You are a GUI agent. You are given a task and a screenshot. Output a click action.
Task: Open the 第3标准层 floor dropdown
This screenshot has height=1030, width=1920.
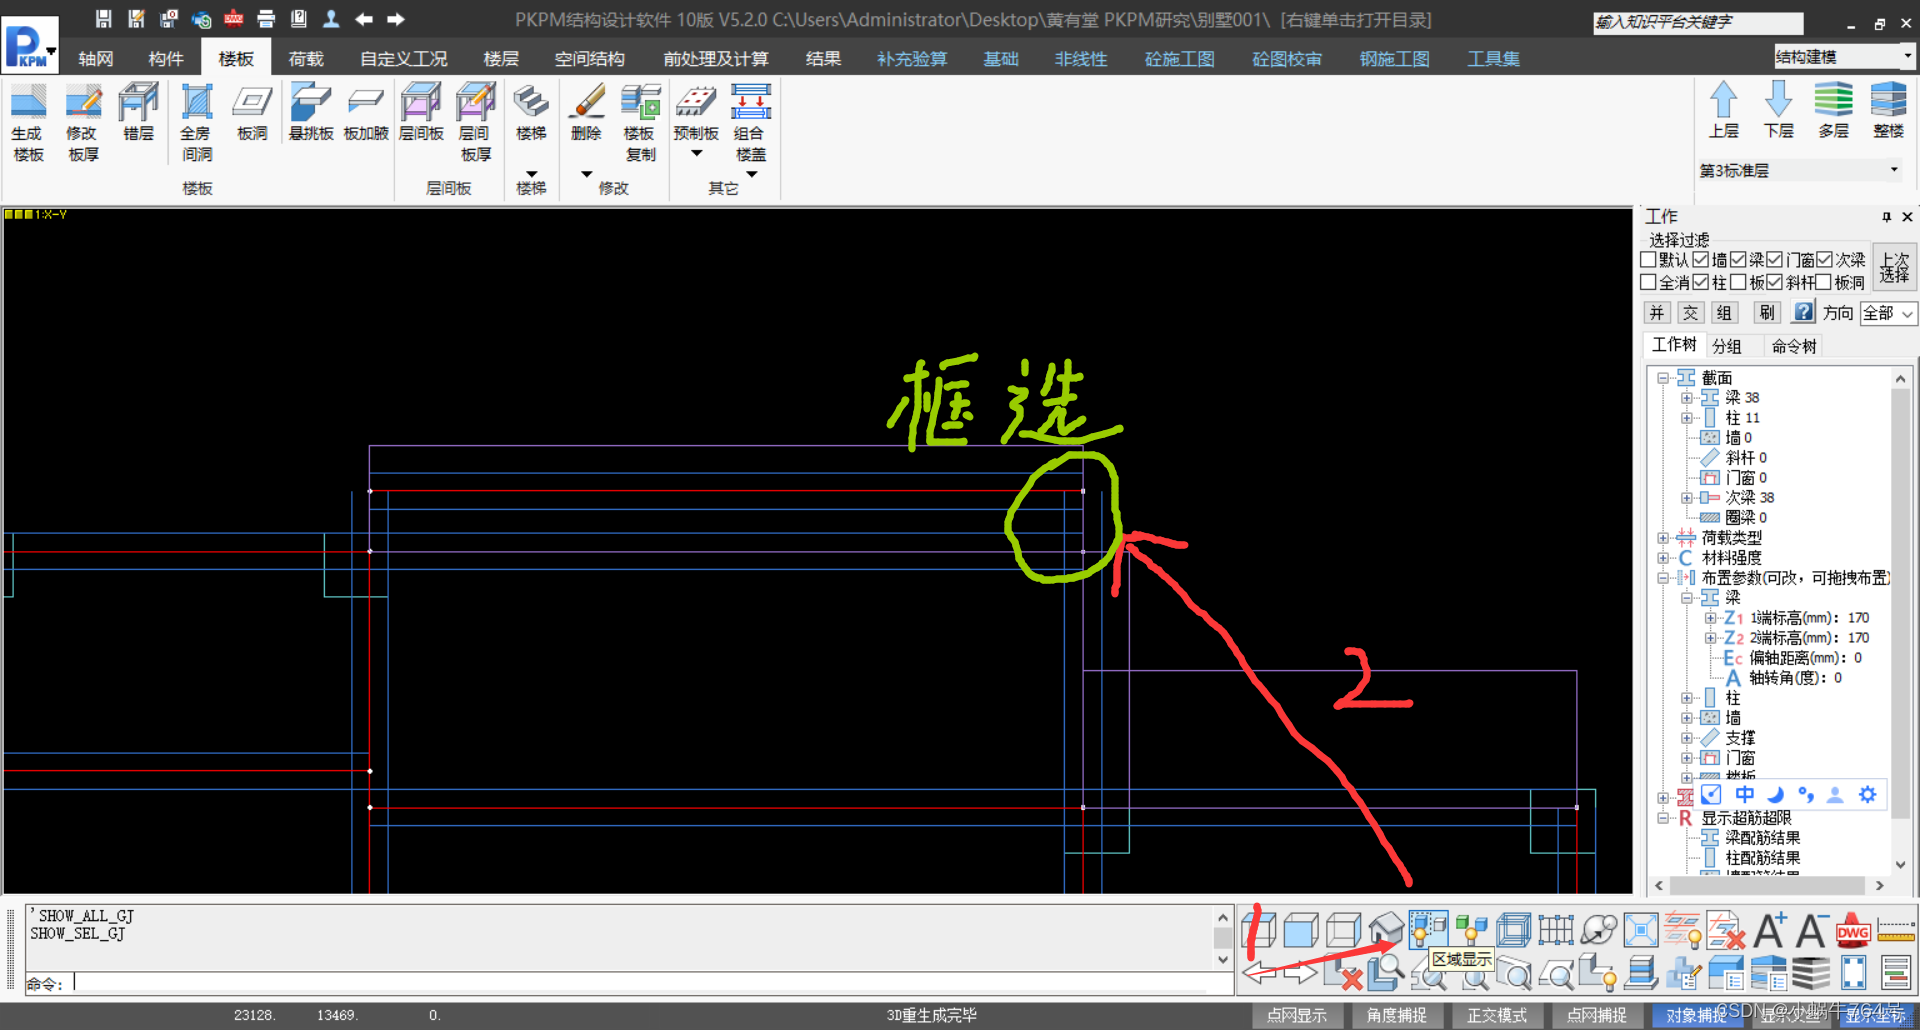coord(1799,170)
